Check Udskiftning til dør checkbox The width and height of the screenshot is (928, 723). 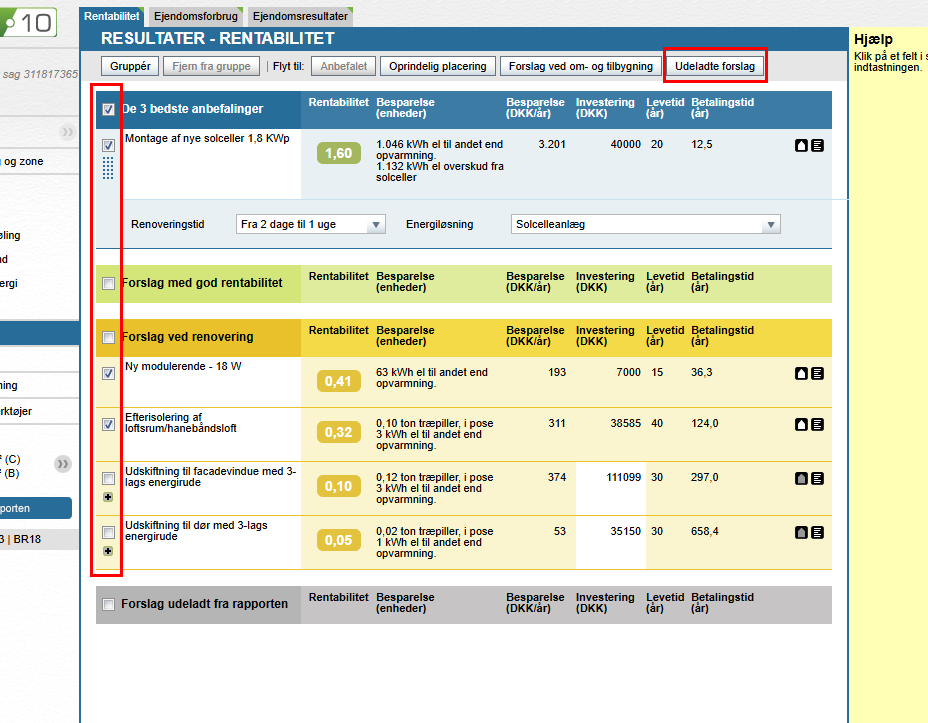coord(108,532)
